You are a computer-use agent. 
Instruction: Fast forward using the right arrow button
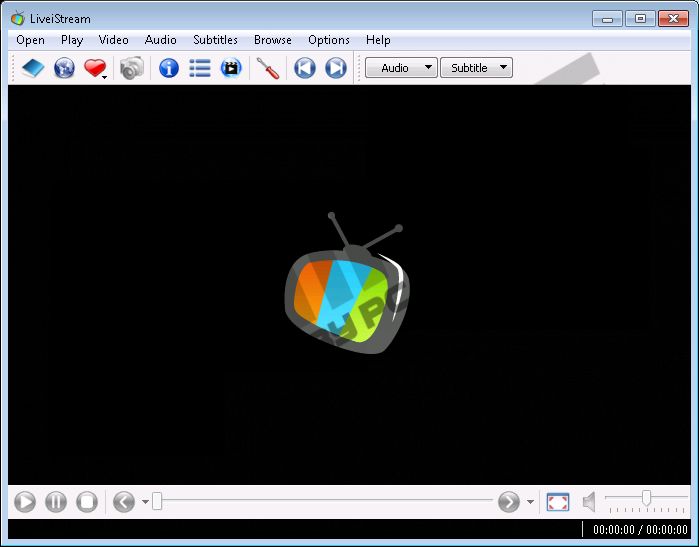[x=509, y=502]
